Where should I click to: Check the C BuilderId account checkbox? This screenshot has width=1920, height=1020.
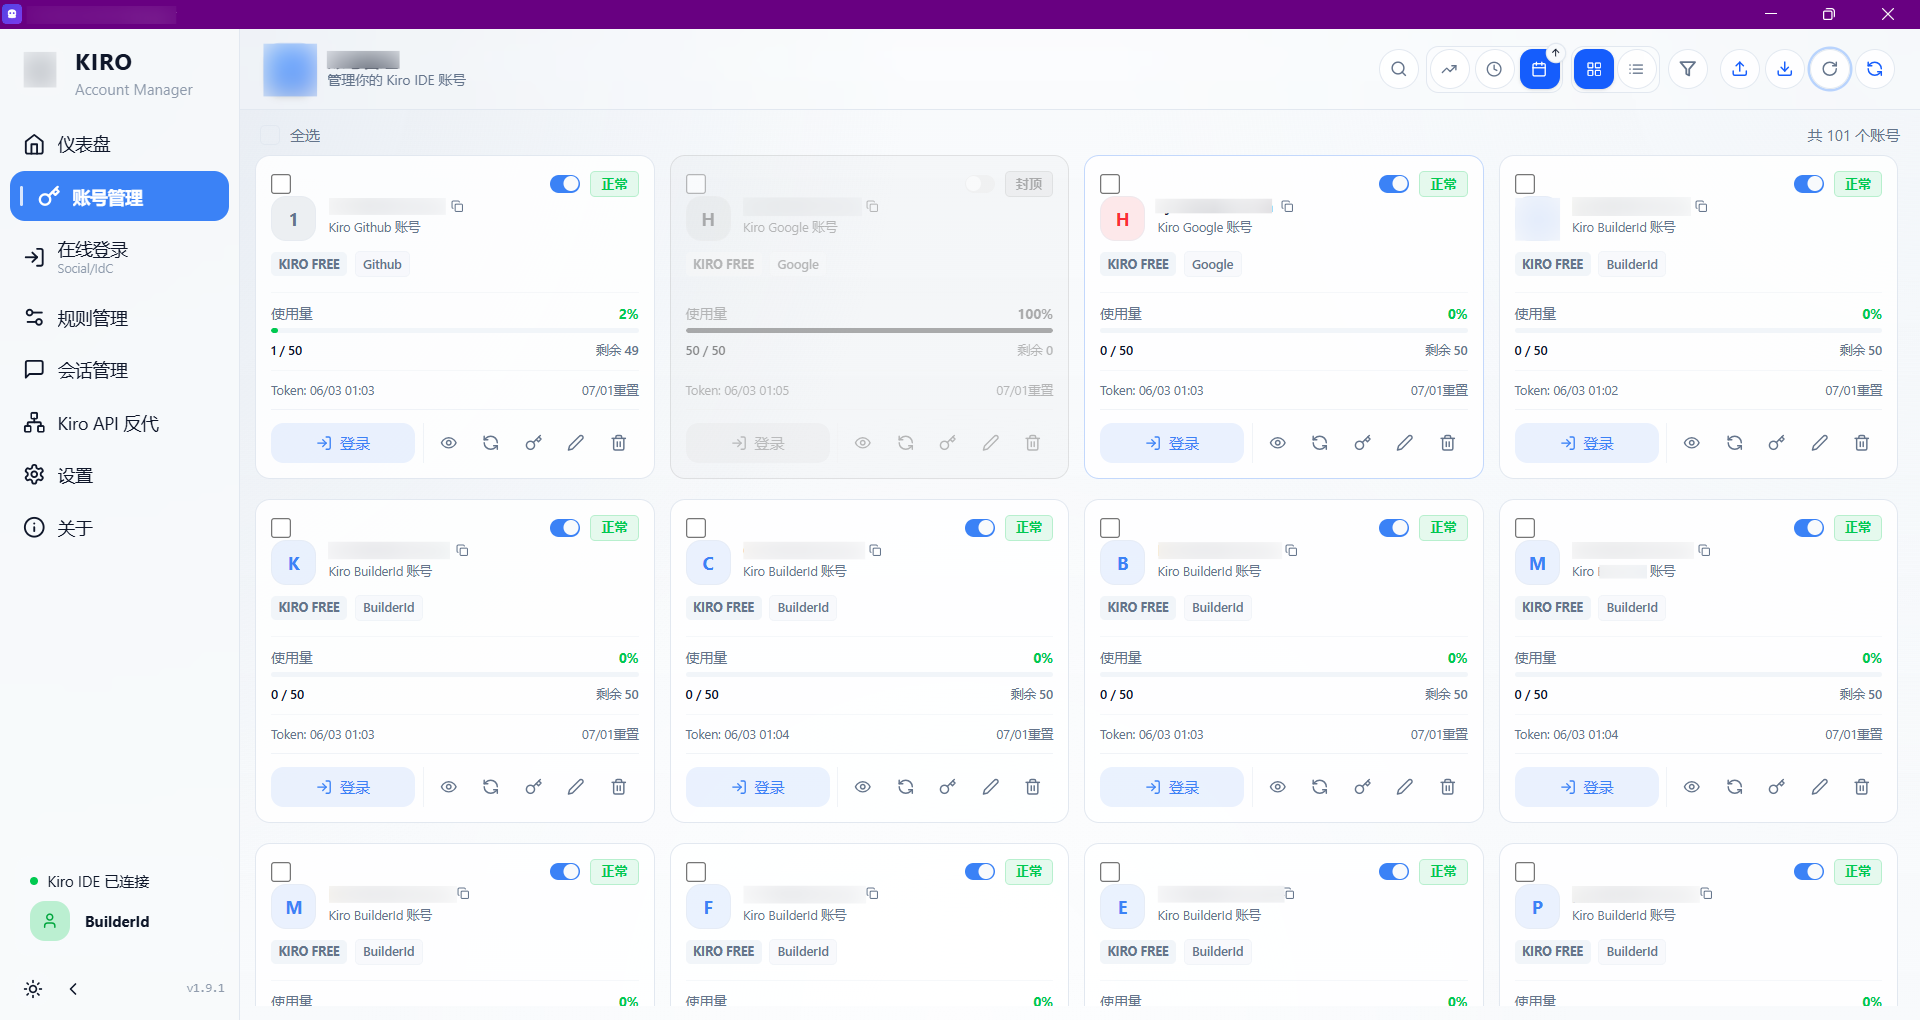[x=696, y=528]
